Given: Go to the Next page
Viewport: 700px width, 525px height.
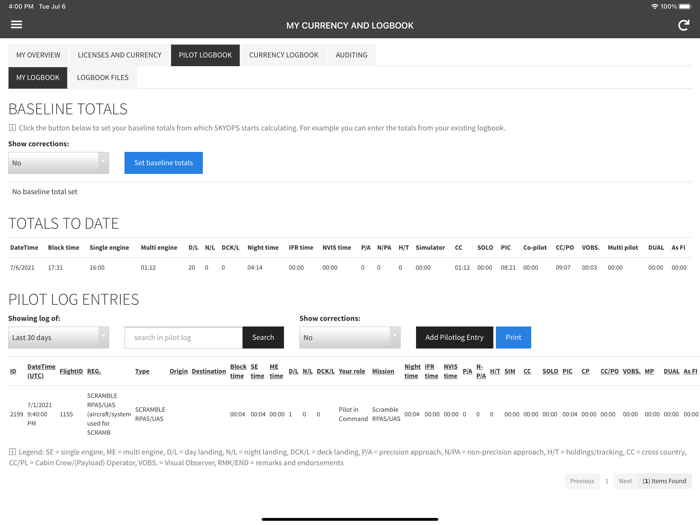Looking at the screenshot, I should click(x=625, y=481).
